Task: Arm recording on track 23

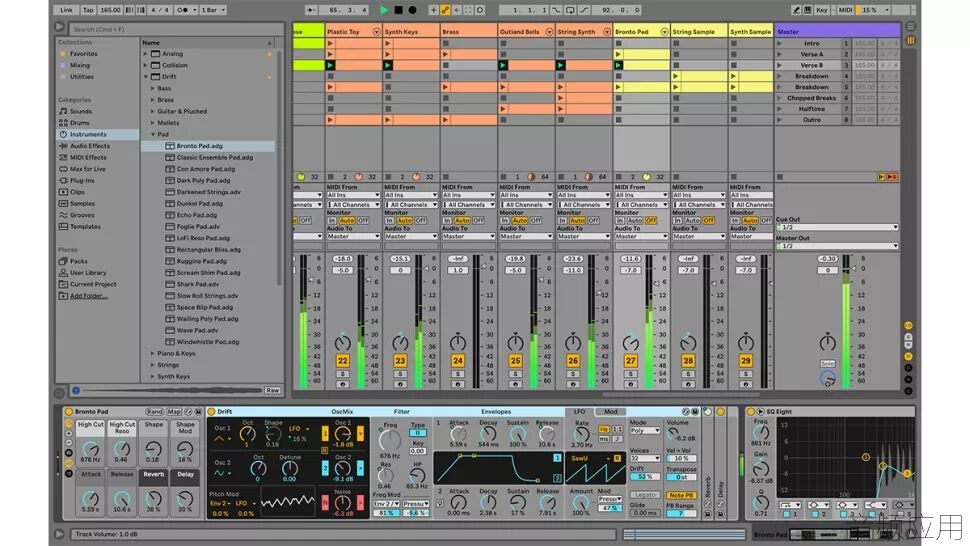Action: [400, 385]
